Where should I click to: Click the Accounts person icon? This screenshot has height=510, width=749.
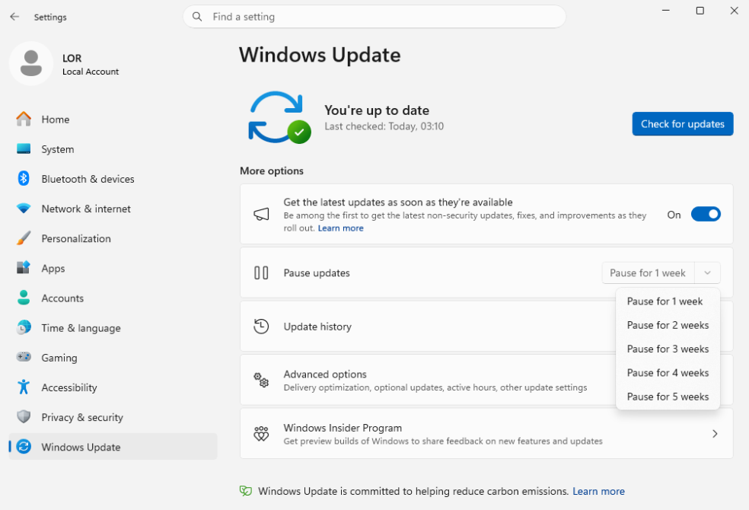click(23, 298)
